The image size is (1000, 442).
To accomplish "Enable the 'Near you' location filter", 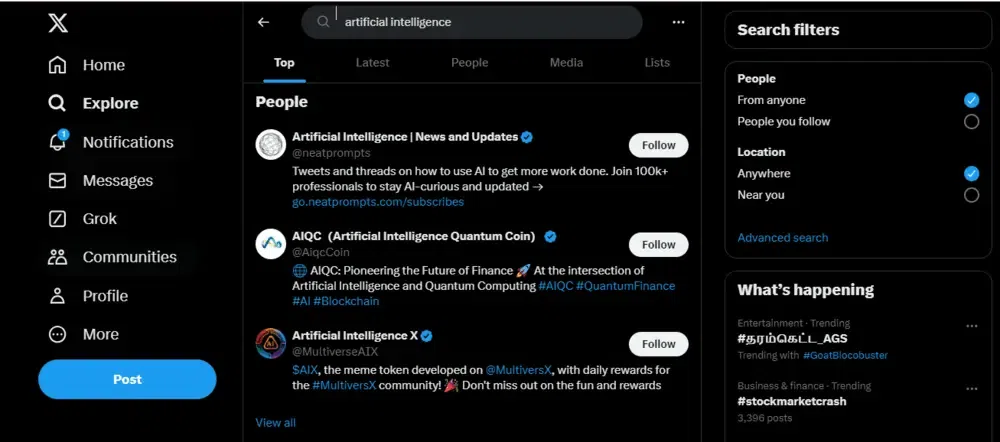I will [x=970, y=195].
